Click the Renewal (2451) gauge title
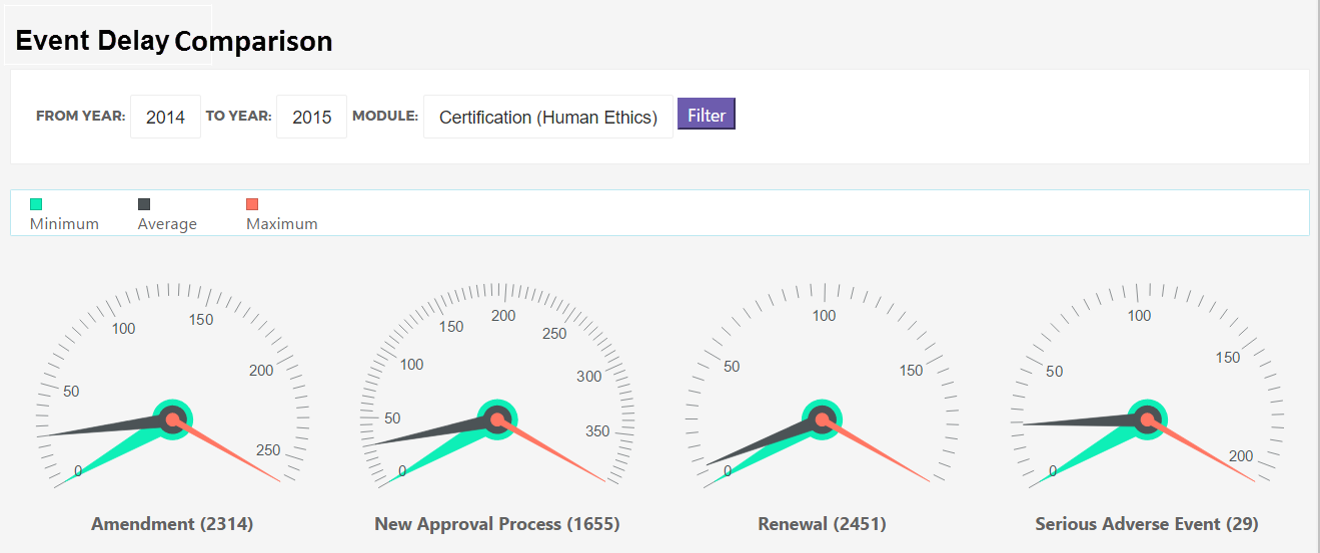This screenshot has width=1320, height=553. pyautogui.click(x=822, y=524)
